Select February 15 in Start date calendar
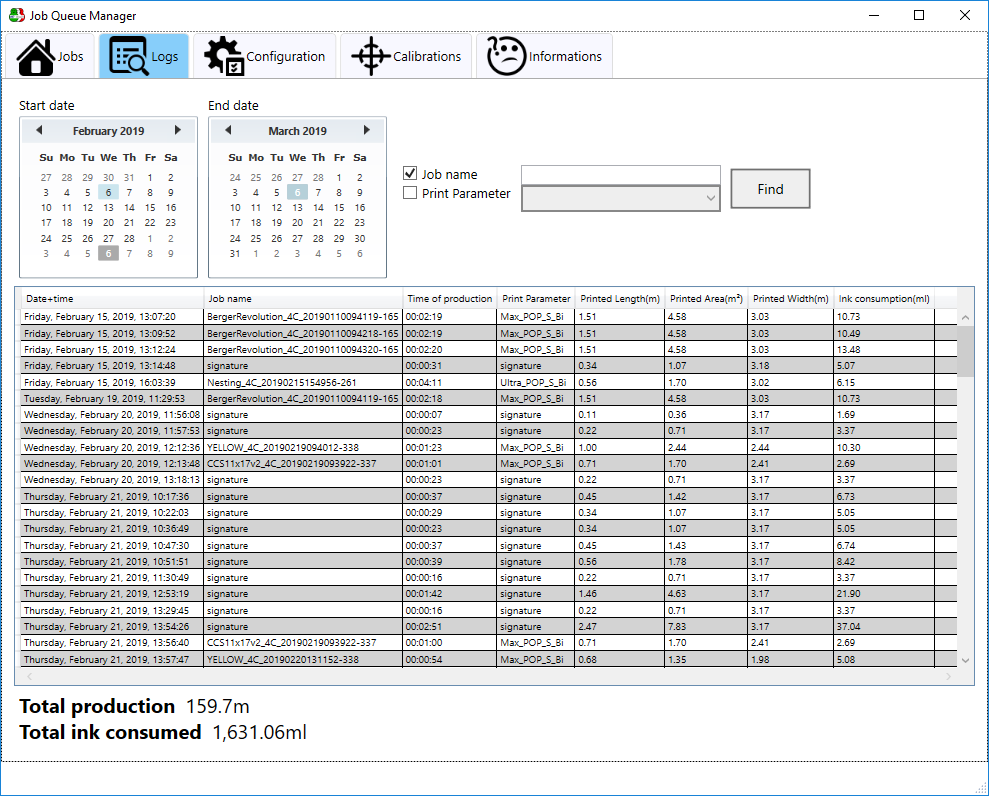 click(150, 208)
